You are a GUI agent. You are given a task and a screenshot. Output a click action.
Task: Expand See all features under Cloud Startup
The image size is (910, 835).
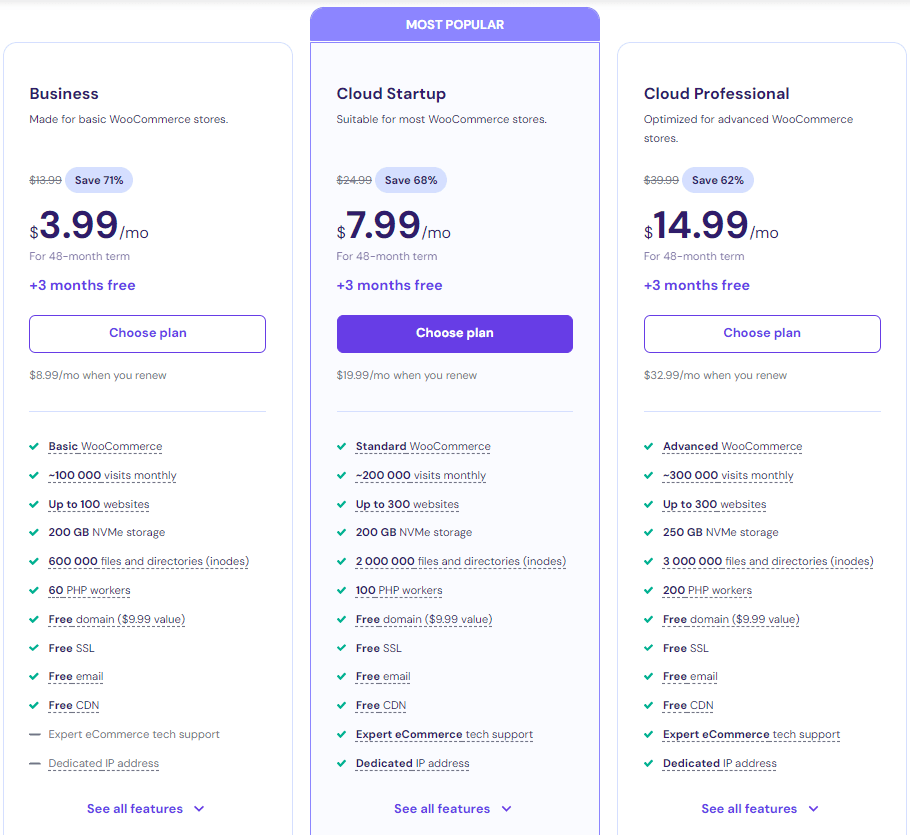[453, 808]
